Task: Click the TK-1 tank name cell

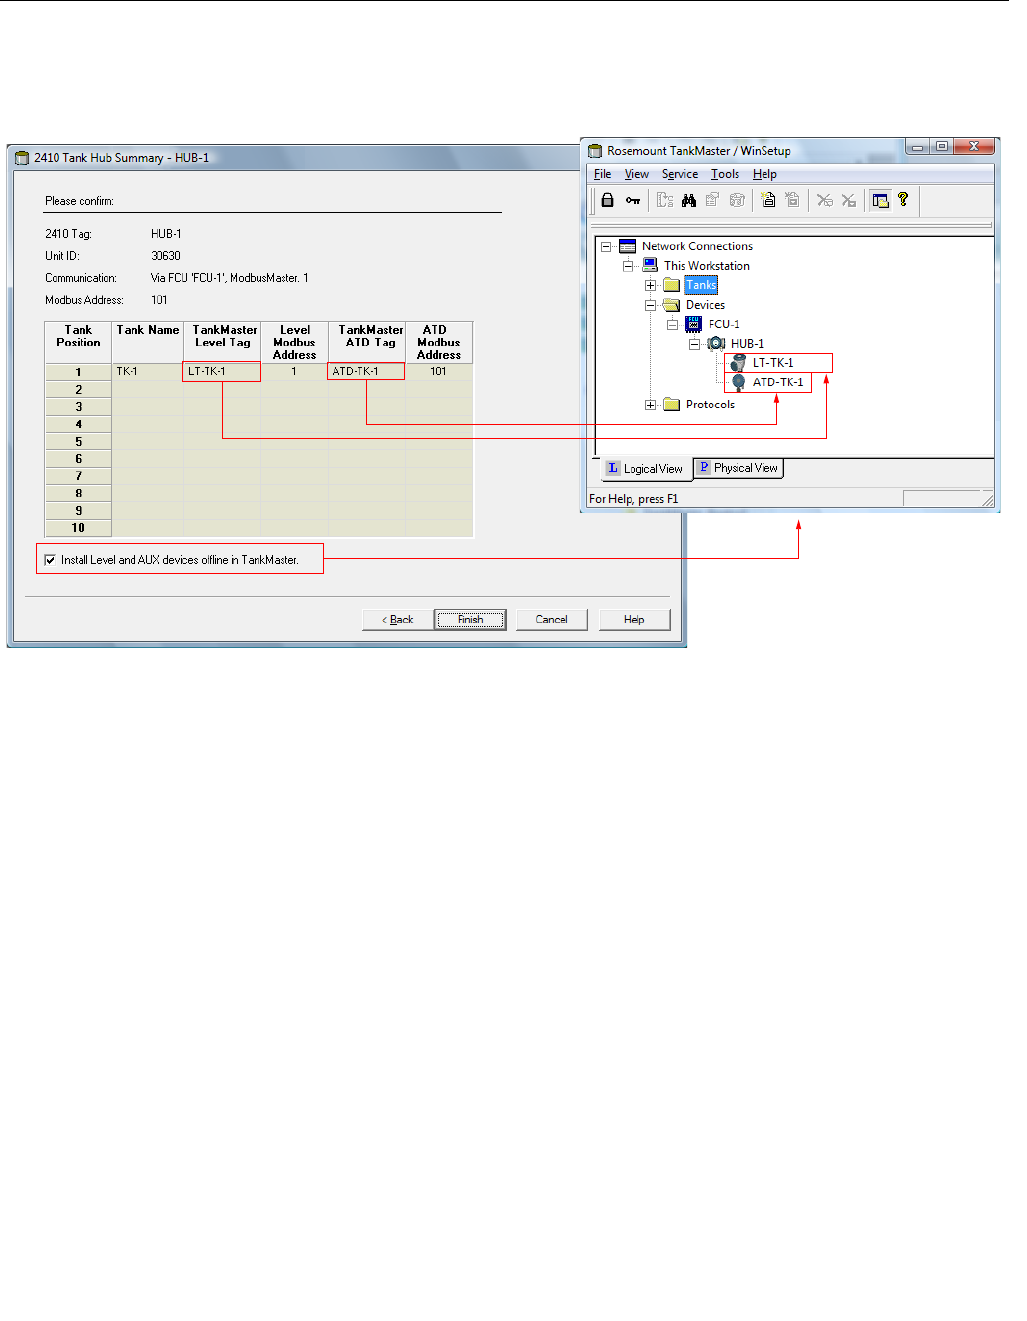Action: tap(147, 371)
